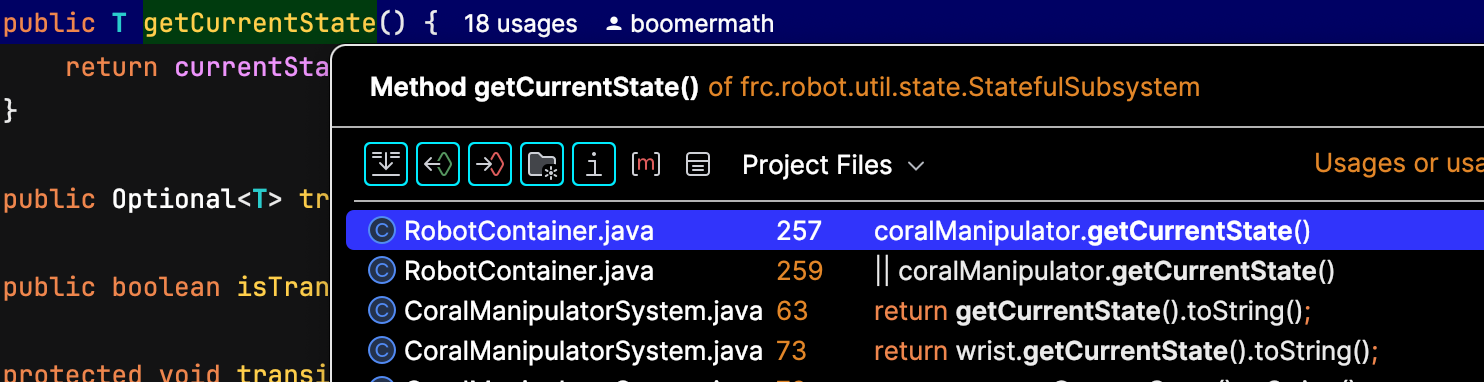Viewport: 1484px width, 382px height.
Task: Click 'return wrist.getCurrentState().toString();' code preview
Action: (x=1126, y=351)
